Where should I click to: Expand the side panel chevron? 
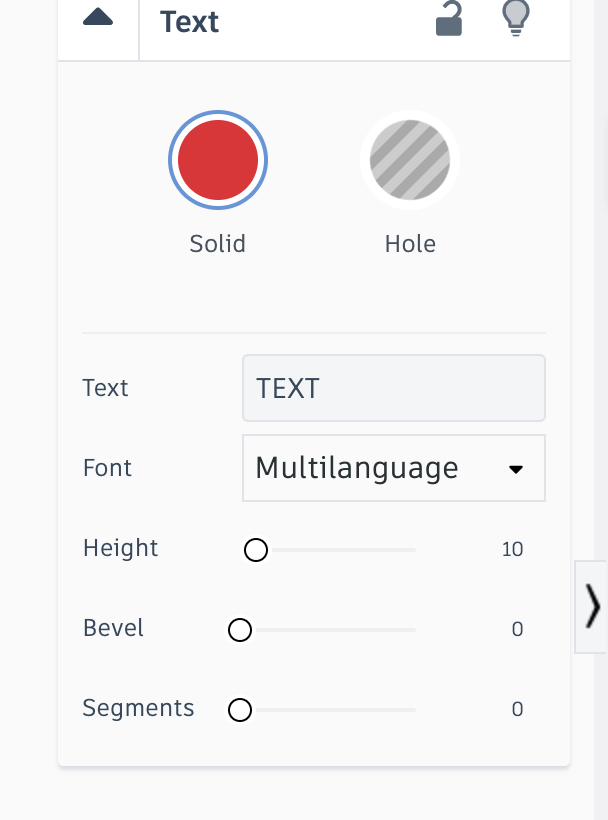(x=593, y=606)
